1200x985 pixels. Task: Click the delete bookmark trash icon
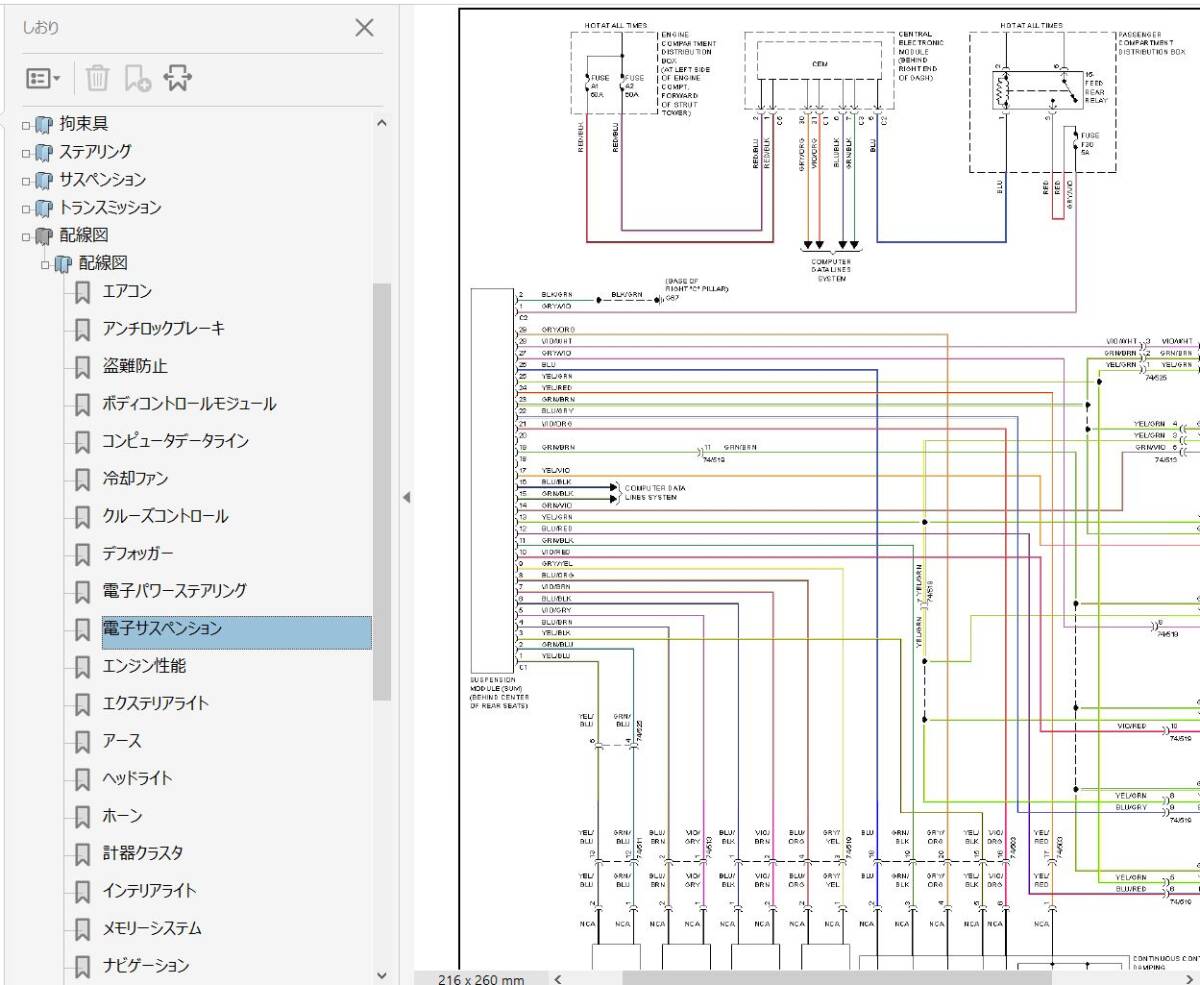[97, 78]
